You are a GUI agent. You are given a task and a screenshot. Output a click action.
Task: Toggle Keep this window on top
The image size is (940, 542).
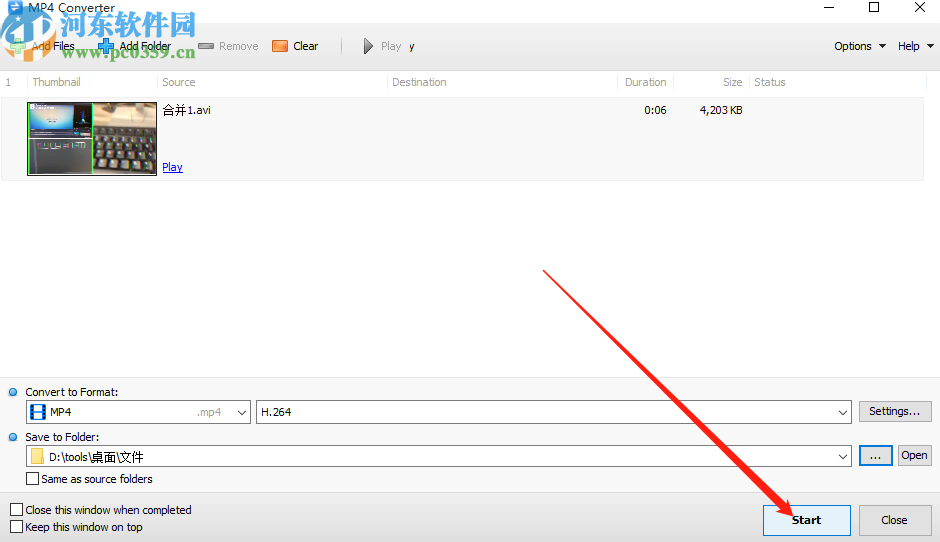[x=17, y=527]
